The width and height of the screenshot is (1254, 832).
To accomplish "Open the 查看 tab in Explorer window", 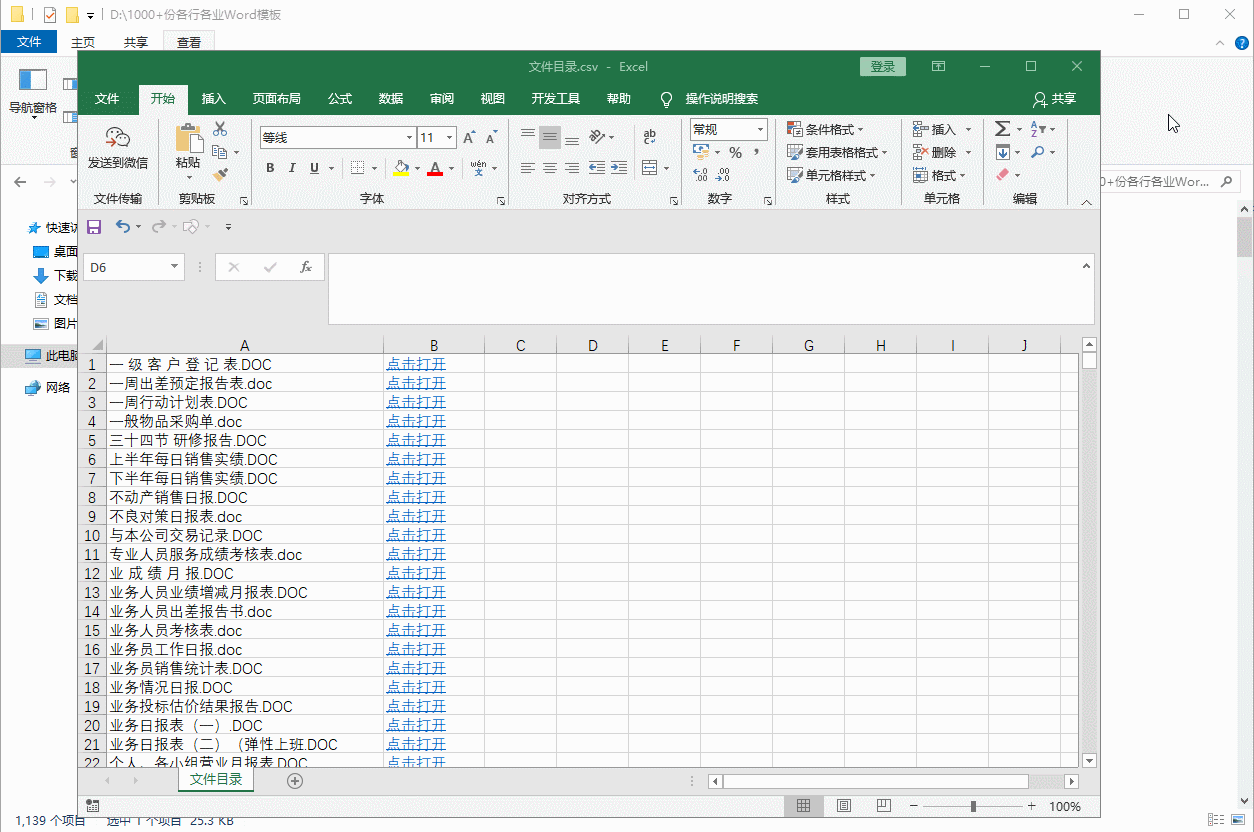I will [x=189, y=42].
